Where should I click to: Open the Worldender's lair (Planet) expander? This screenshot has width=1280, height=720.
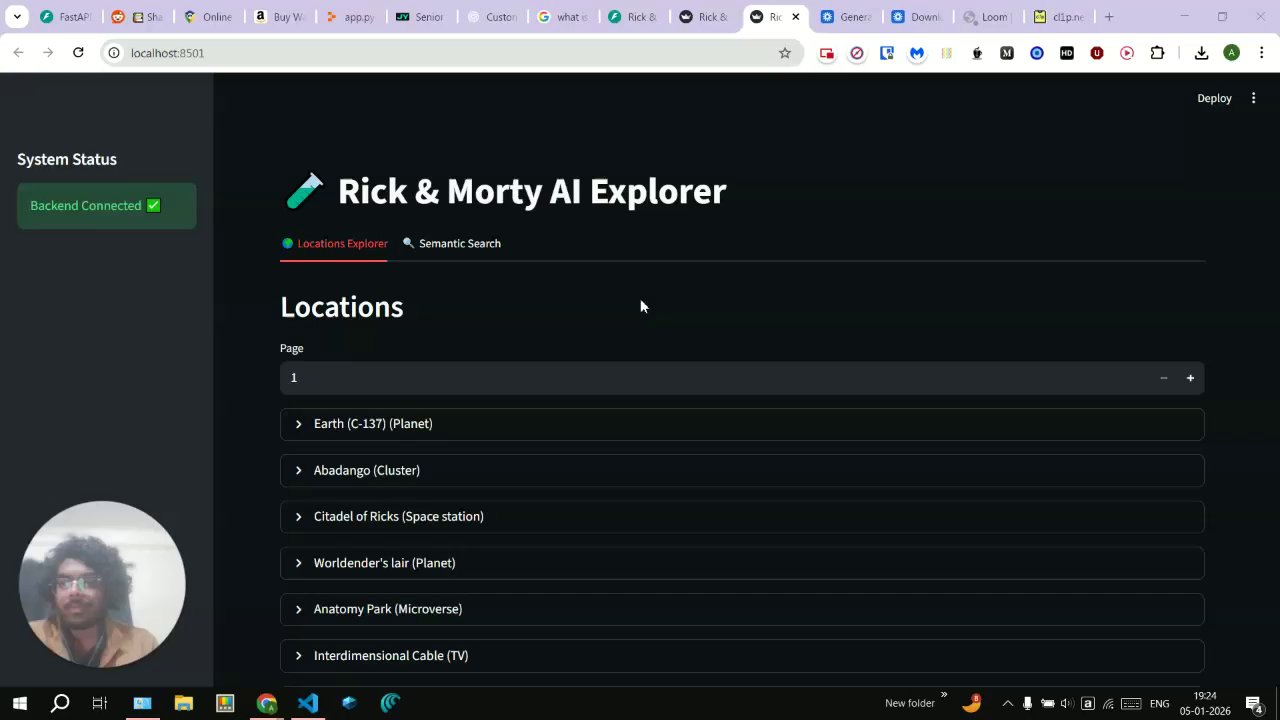coord(742,563)
